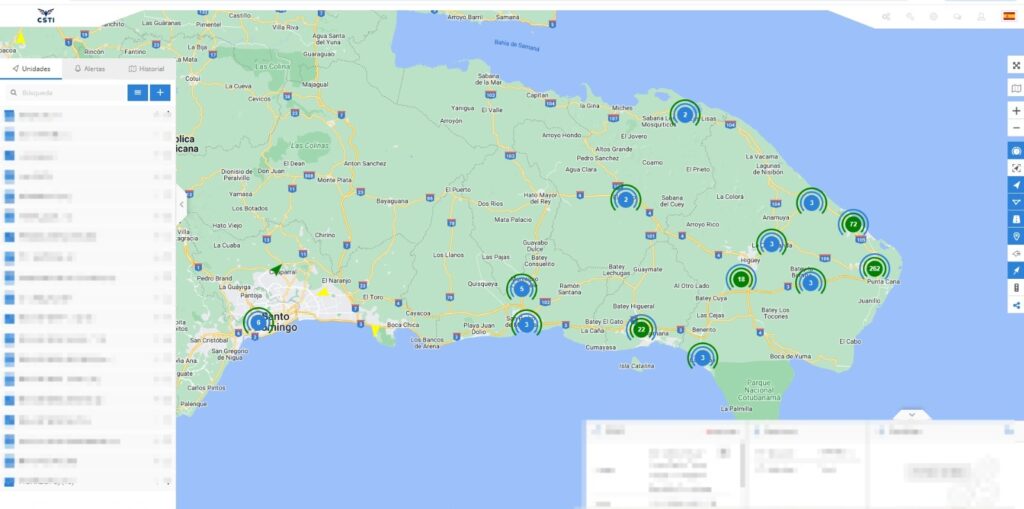Click the blue add unit plus button
The height and width of the screenshot is (509, 1024).
(x=160, y=92)
